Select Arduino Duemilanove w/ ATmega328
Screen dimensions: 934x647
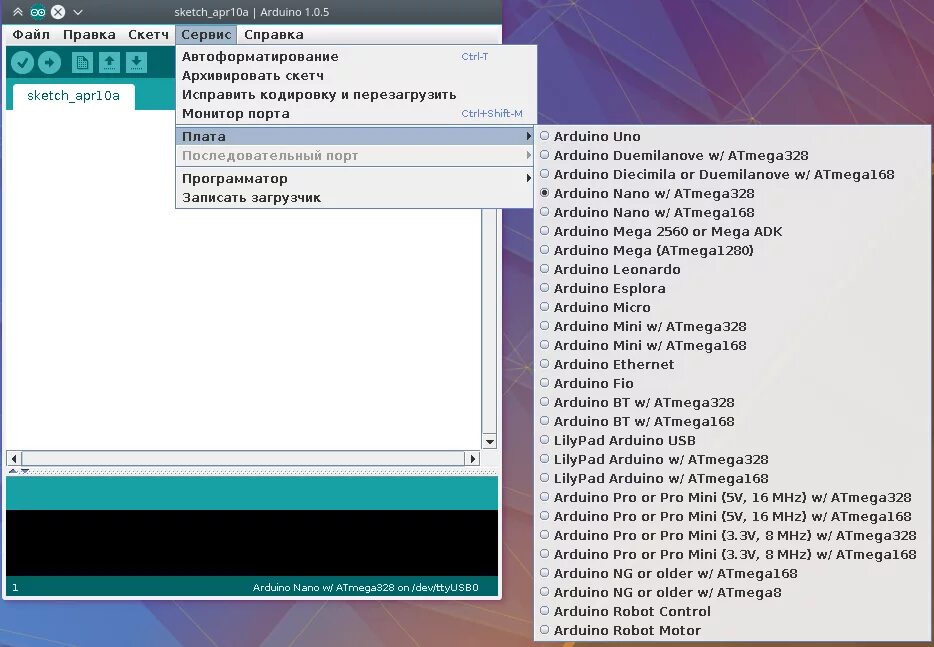732,155
